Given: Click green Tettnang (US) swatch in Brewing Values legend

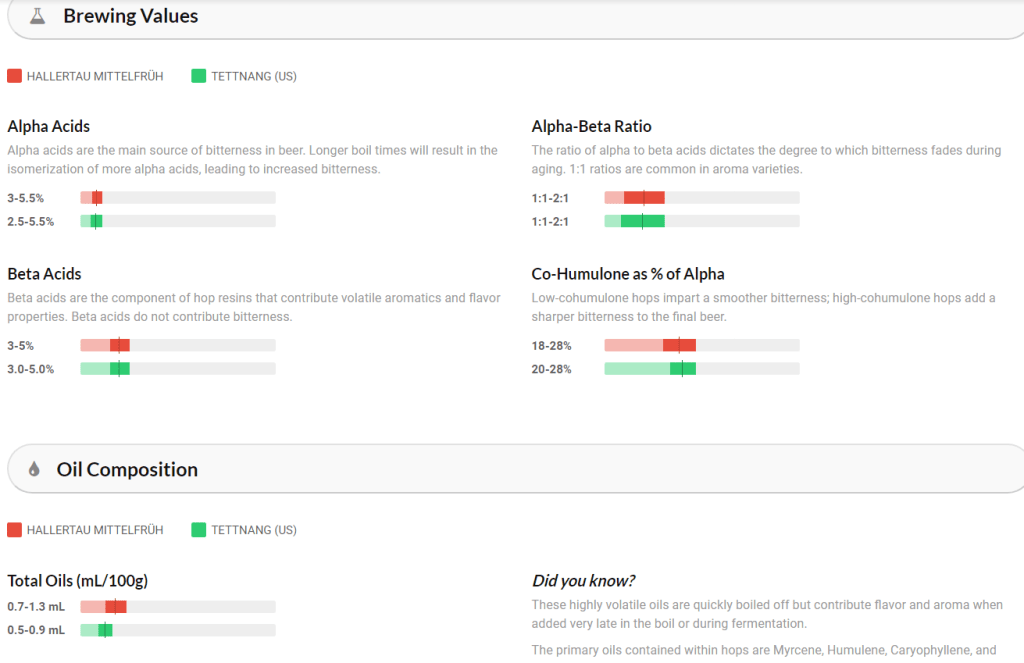Looking at the screenshot, I should (x=199, y=76).
